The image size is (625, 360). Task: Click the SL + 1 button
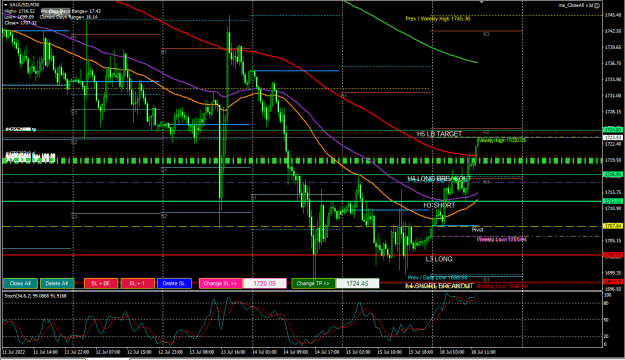tap(138, 283)
